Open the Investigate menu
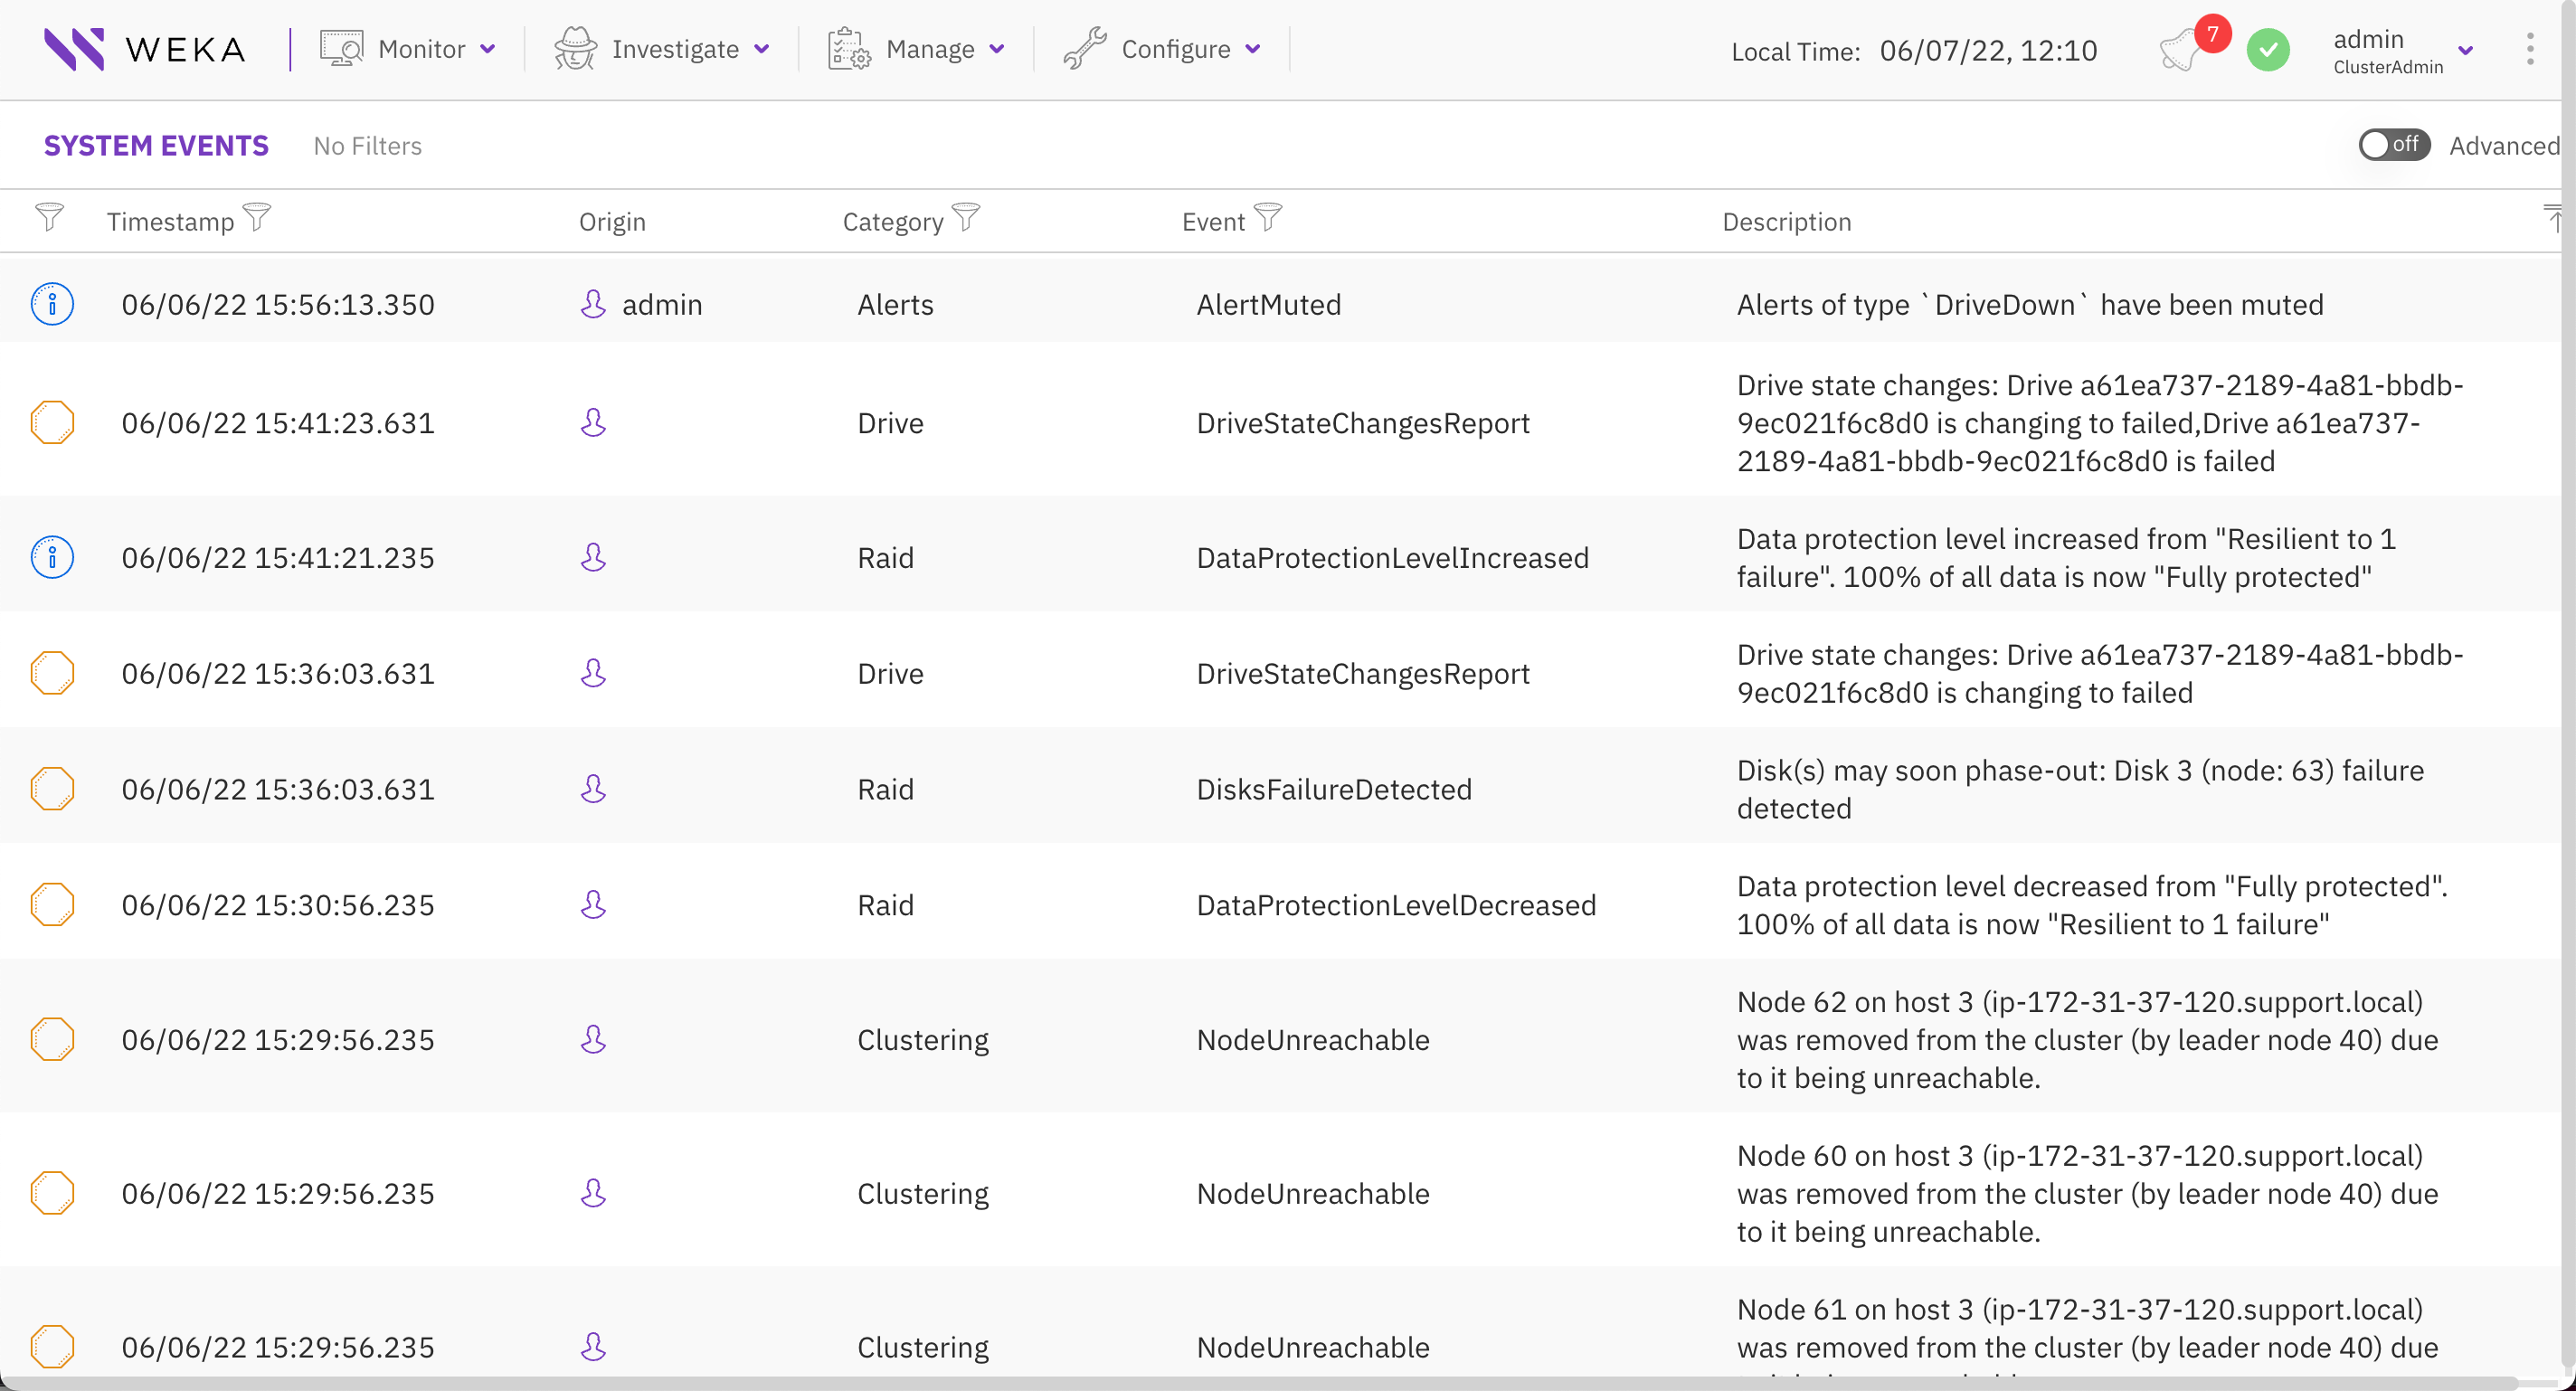The height and width of the screenshot is (1391, 2576). click(x=676, y=48)
